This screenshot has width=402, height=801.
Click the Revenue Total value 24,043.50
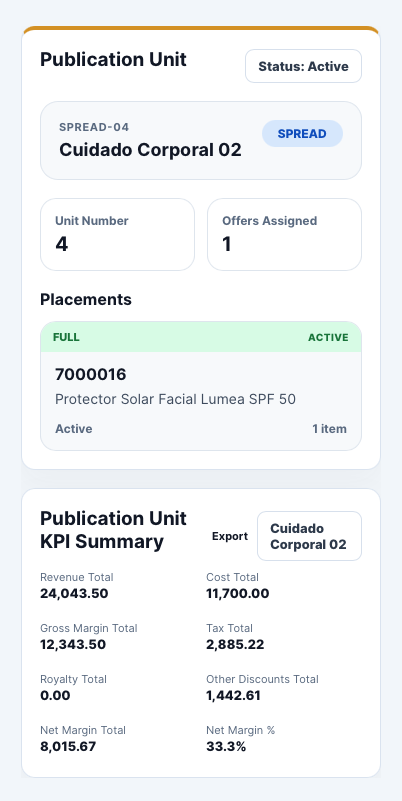click(x=74, y=593)
